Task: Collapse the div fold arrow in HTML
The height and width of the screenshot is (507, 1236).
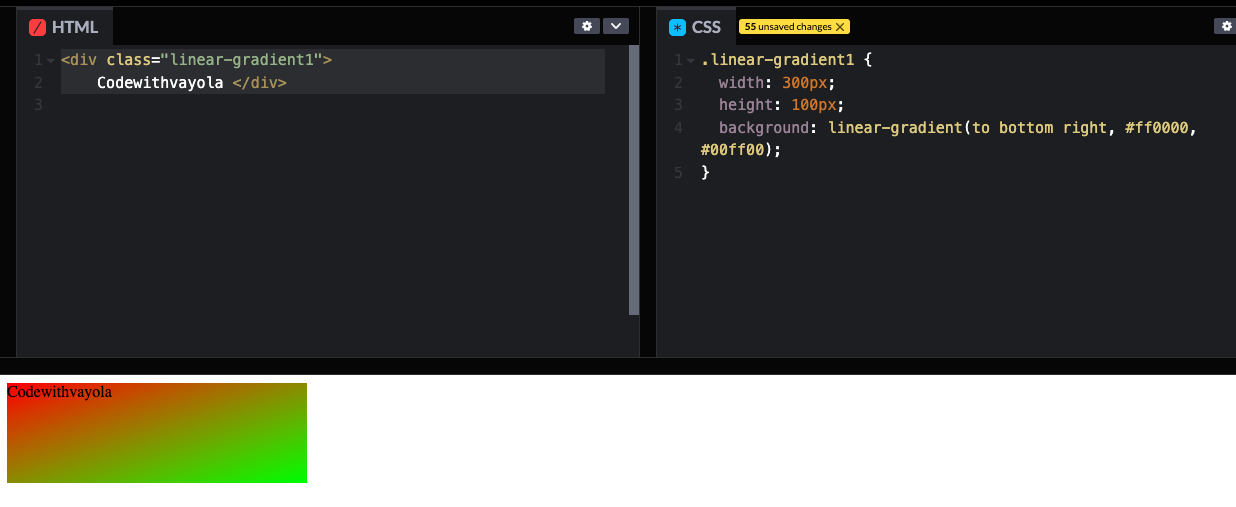Action: coord(50,61)
